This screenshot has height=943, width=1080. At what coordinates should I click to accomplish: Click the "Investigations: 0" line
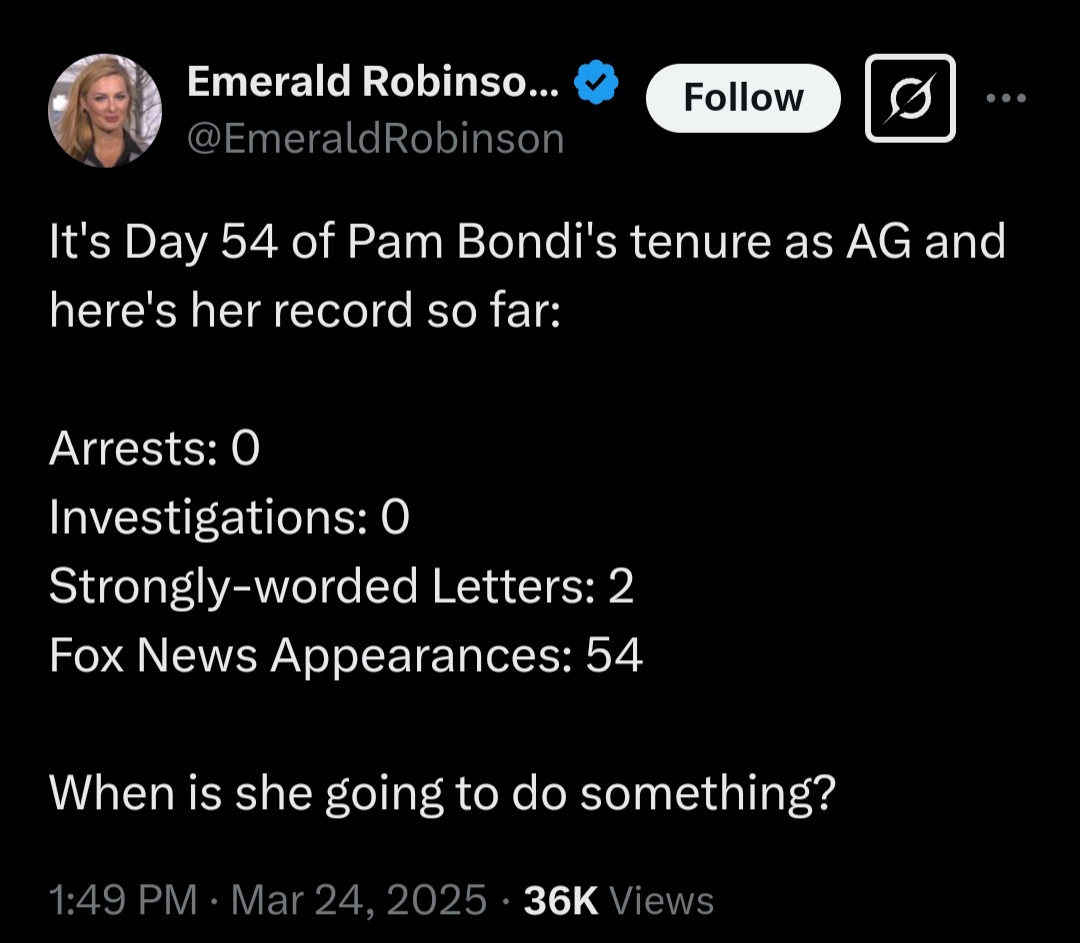point(229,518)
